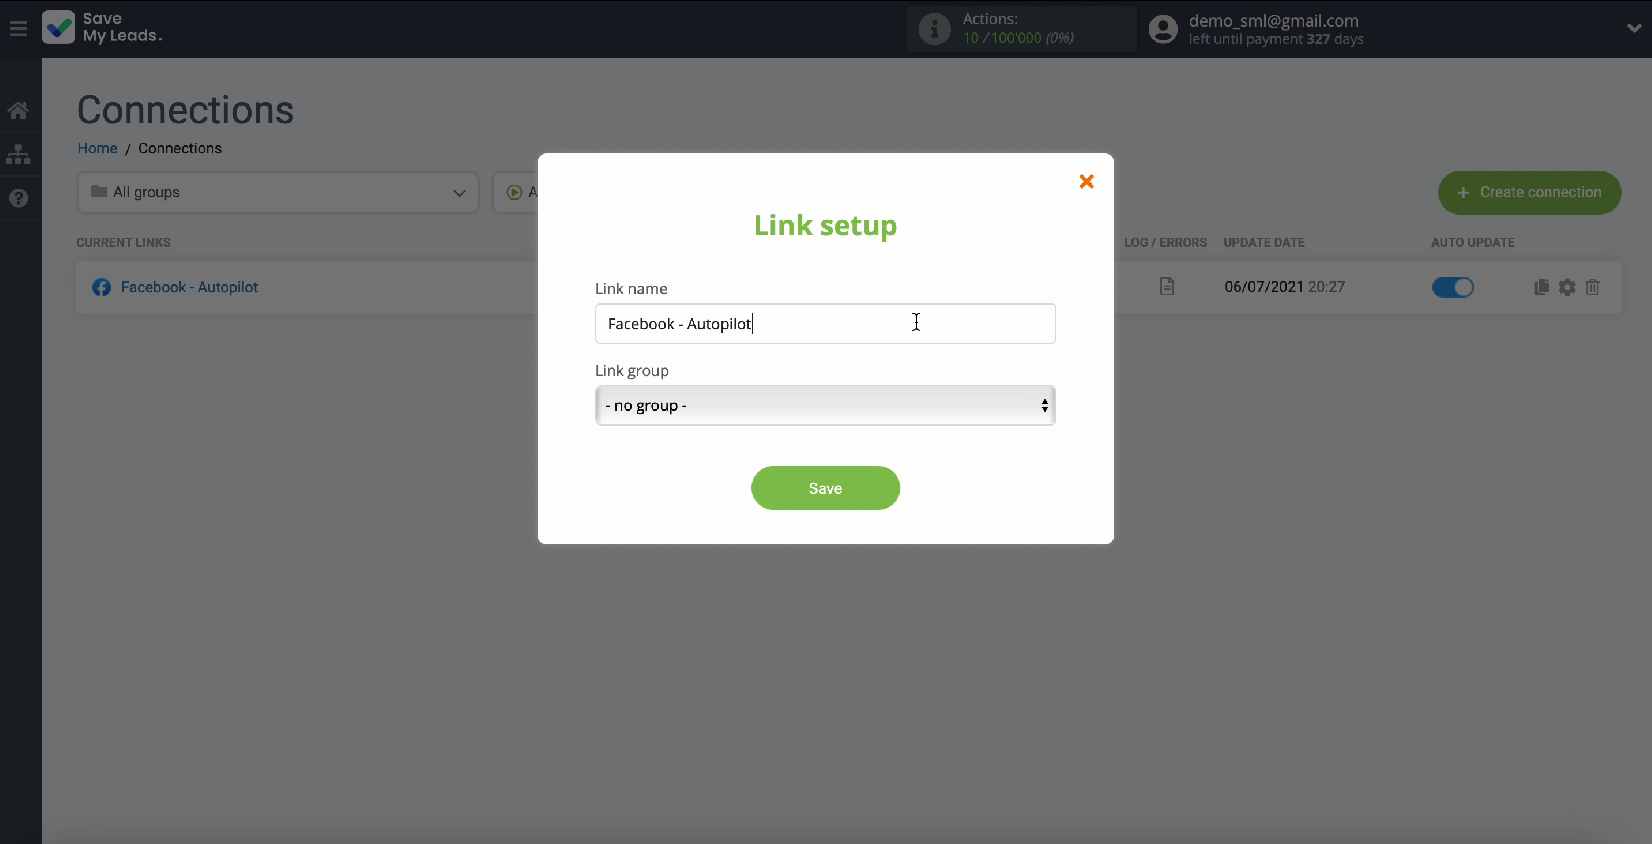View log for Facebook - Autopilot connection

pos(1167,287)
